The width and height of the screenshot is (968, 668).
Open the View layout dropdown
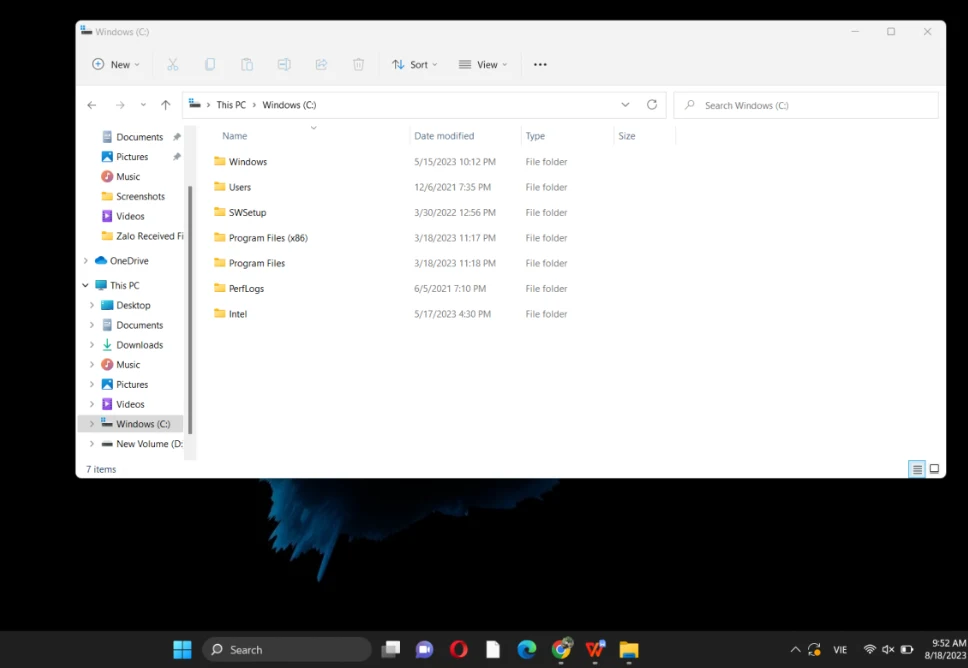(483, 64)
